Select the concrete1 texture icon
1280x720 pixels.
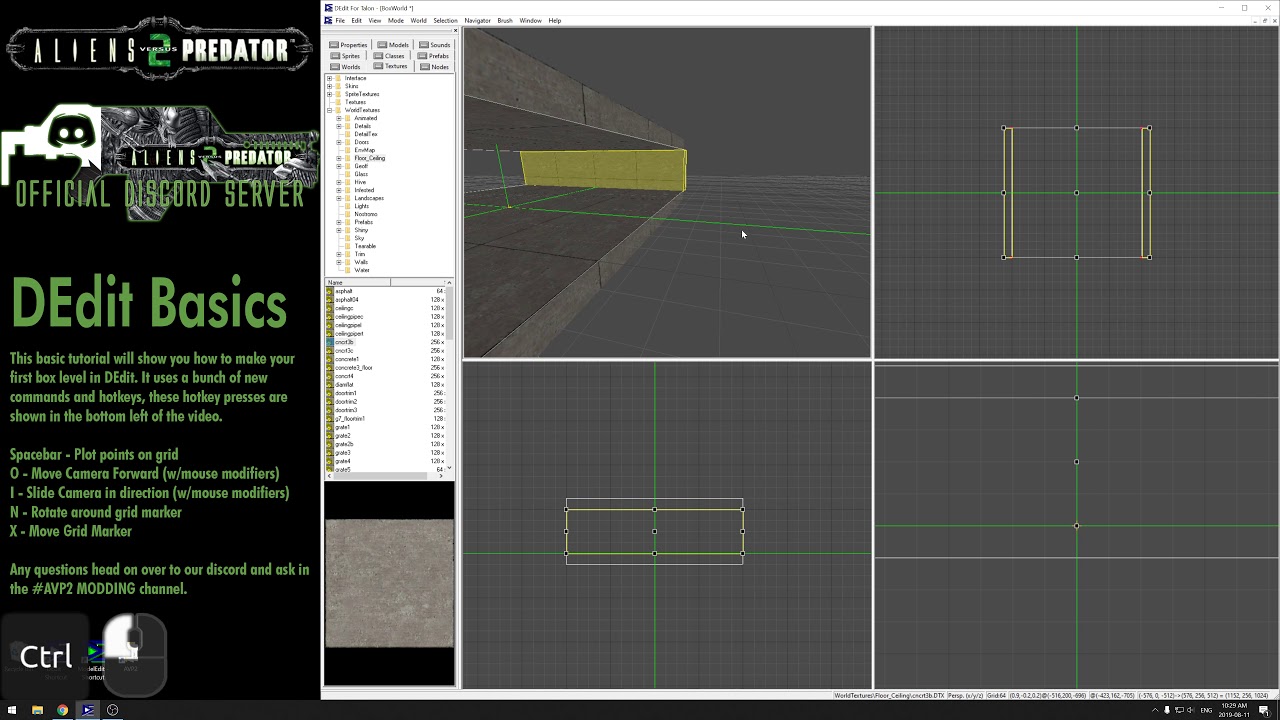(x=331, y=359)
